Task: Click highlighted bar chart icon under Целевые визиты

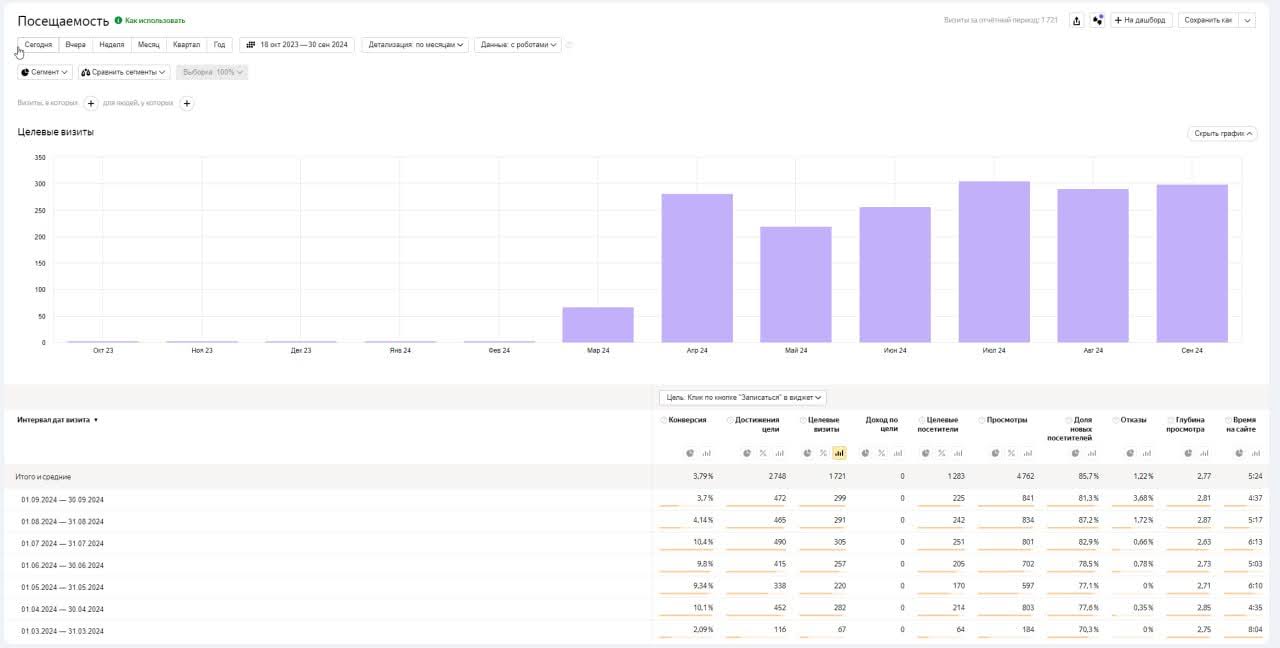Action: [839, 453]
